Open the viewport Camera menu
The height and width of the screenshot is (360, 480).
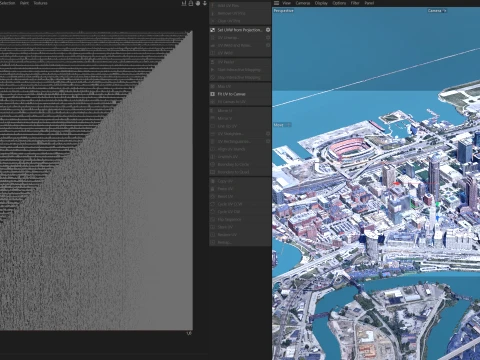(303, 3)
